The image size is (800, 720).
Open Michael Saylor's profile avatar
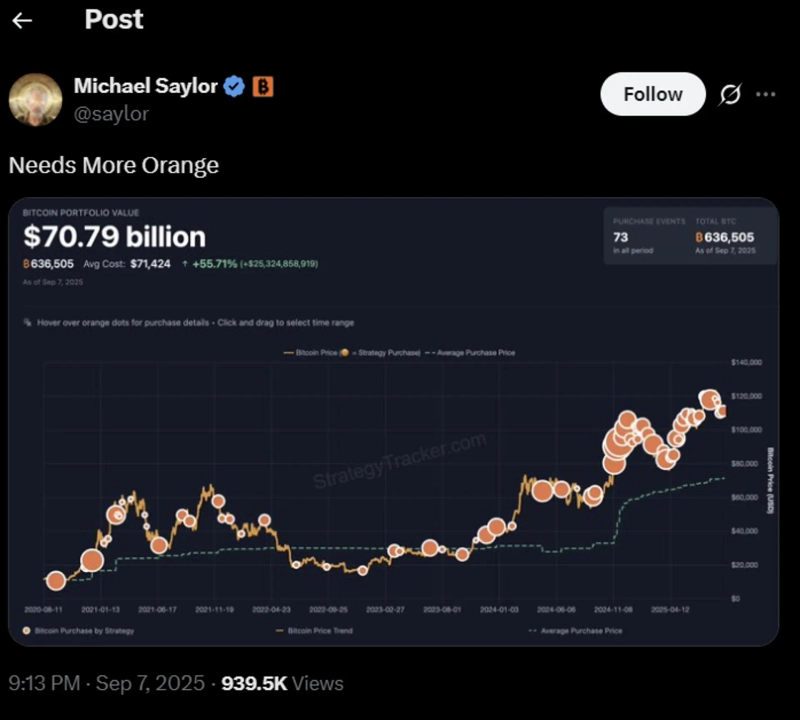pos(36,99)
